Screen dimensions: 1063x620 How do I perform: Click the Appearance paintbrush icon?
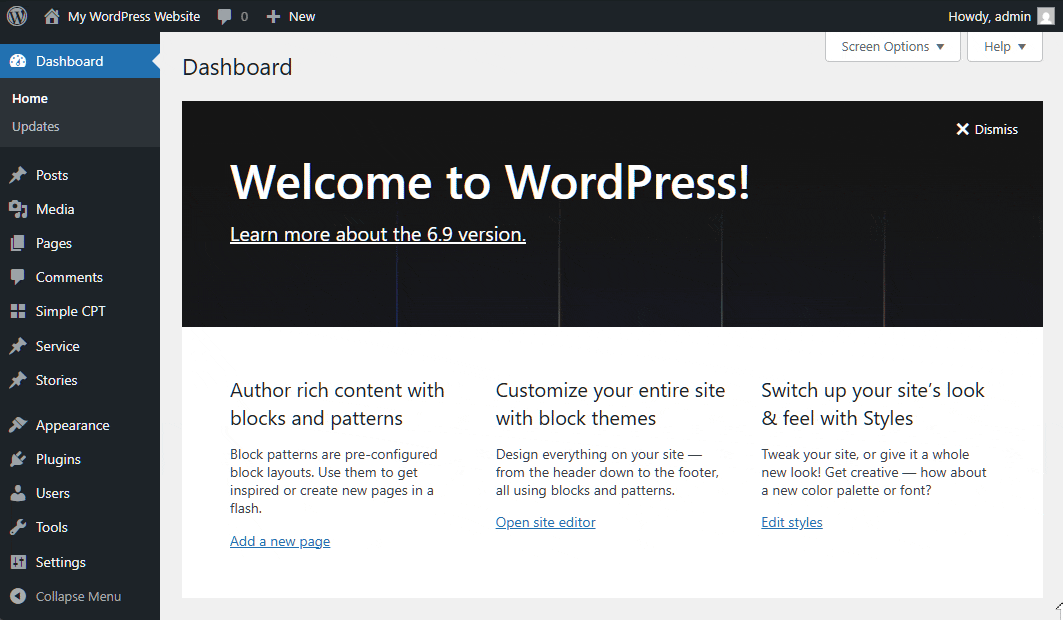point(18,425)
